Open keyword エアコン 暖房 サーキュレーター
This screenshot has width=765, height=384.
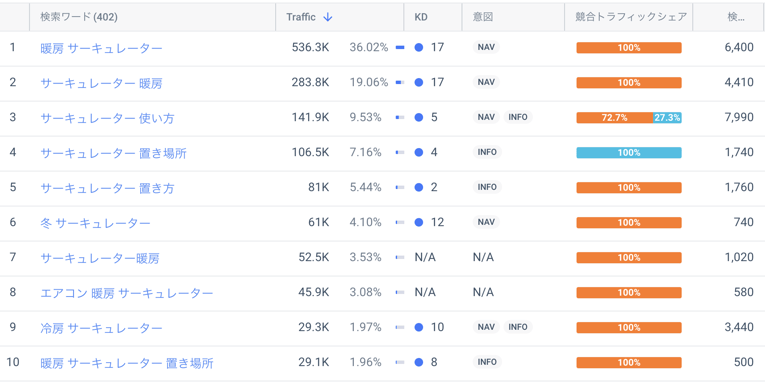(126, 293)
